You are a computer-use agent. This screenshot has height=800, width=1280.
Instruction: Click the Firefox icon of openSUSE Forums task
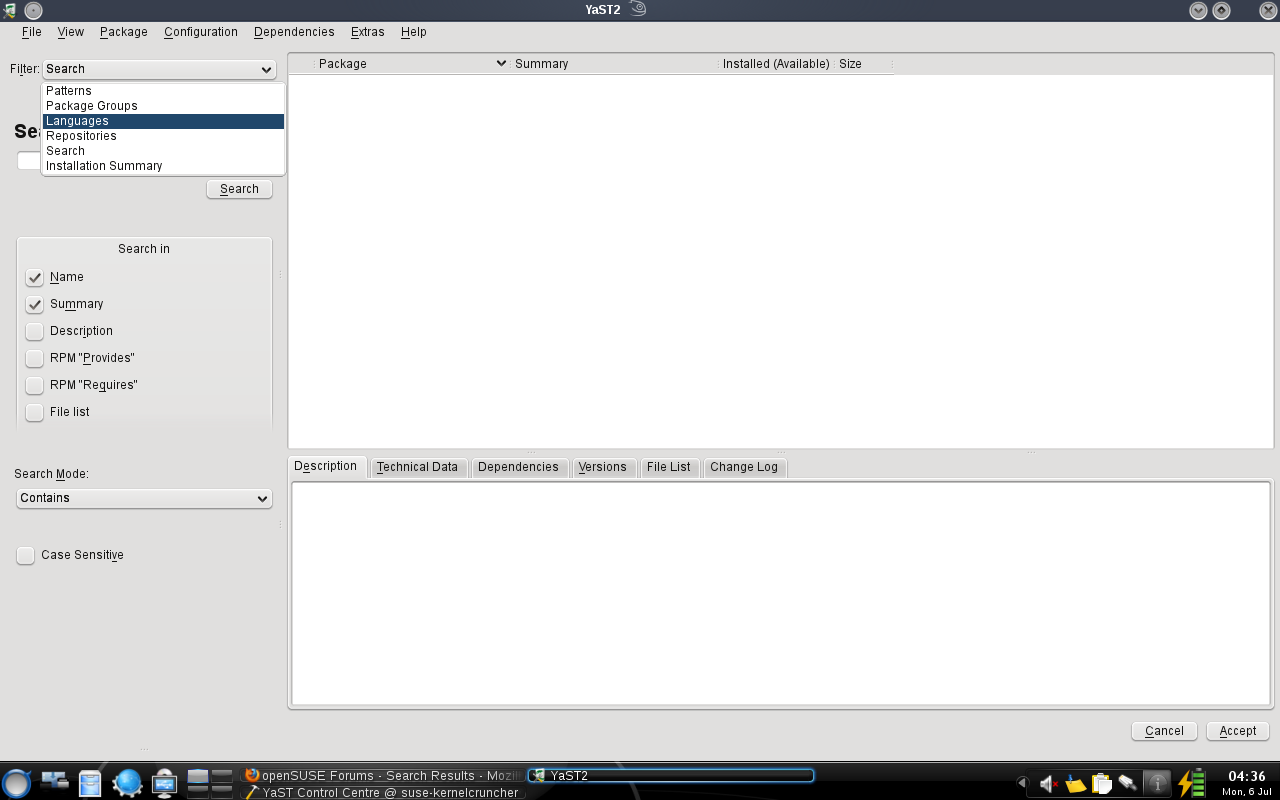pos(252,775)
